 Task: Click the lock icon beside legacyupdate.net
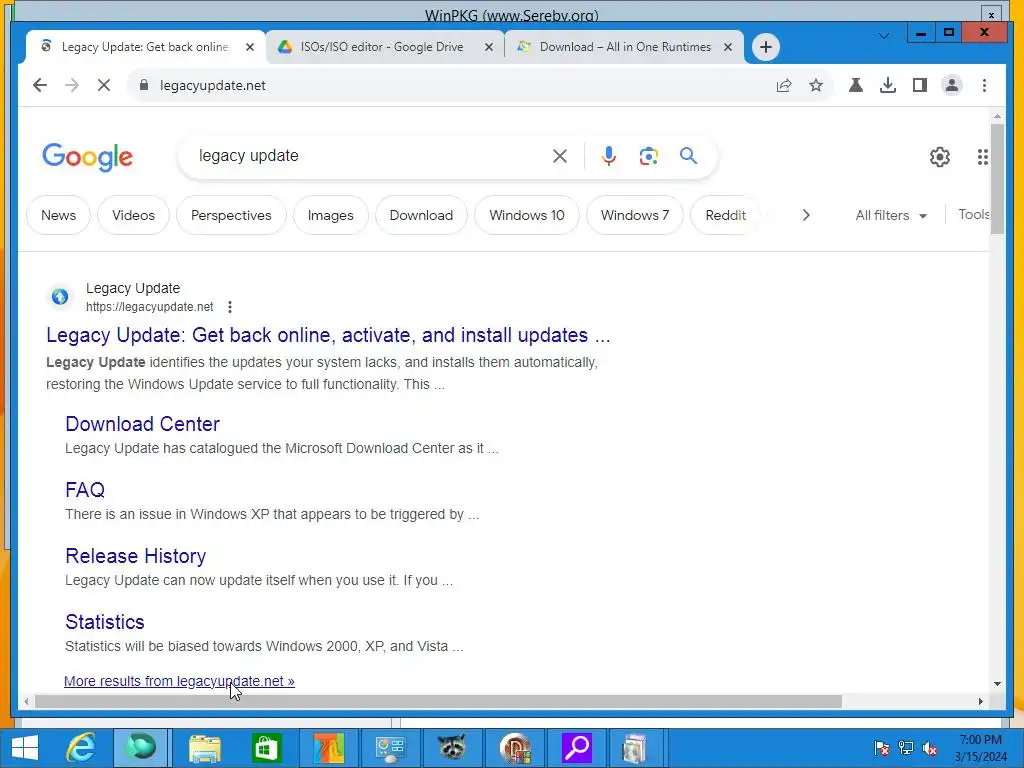[x=144, y=86]
